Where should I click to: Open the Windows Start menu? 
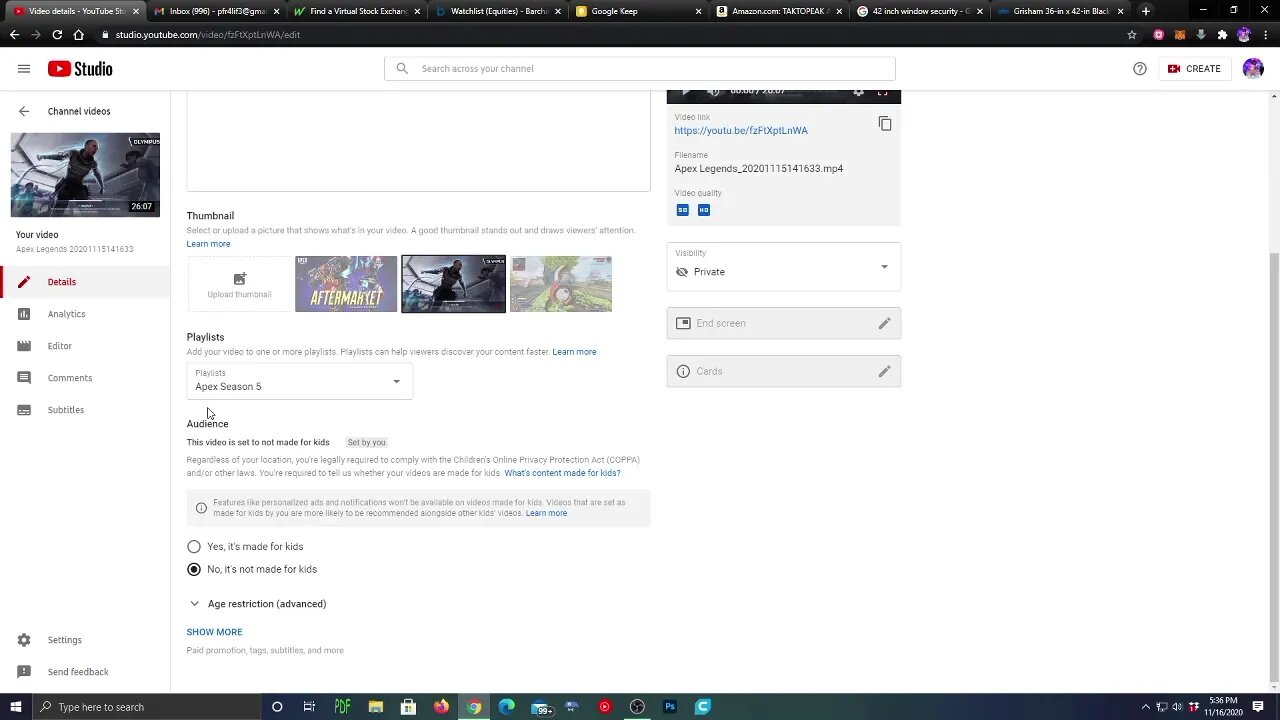15,707
